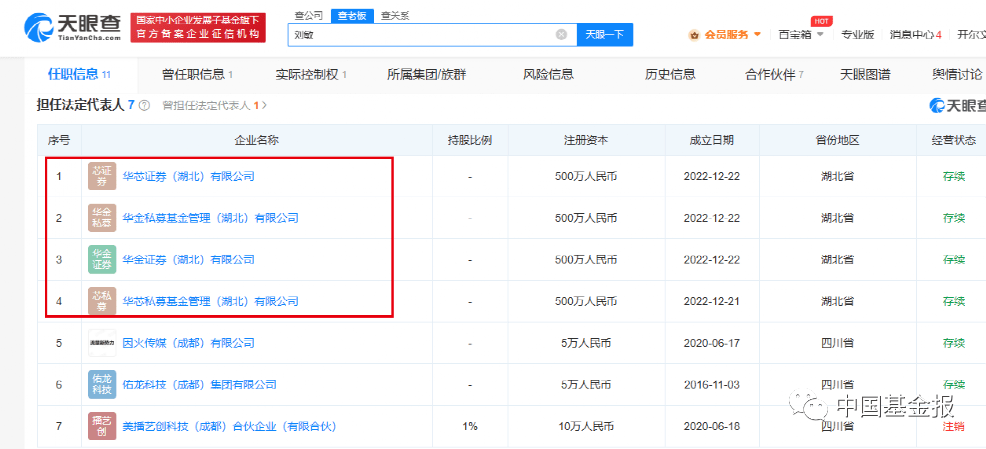Open company 华芯证券（湖北）有限公司

[x=189, y=177]
